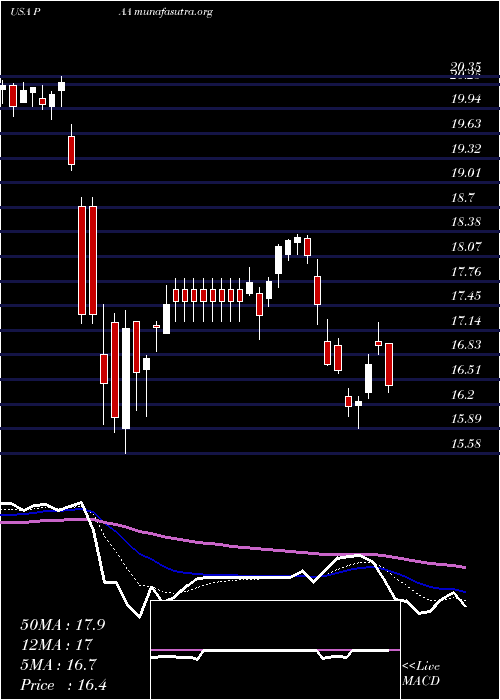This screenshot has width=500, height=700.
Task: Click the Price : 16.4 readout
Action: click(x=63, y=685)
